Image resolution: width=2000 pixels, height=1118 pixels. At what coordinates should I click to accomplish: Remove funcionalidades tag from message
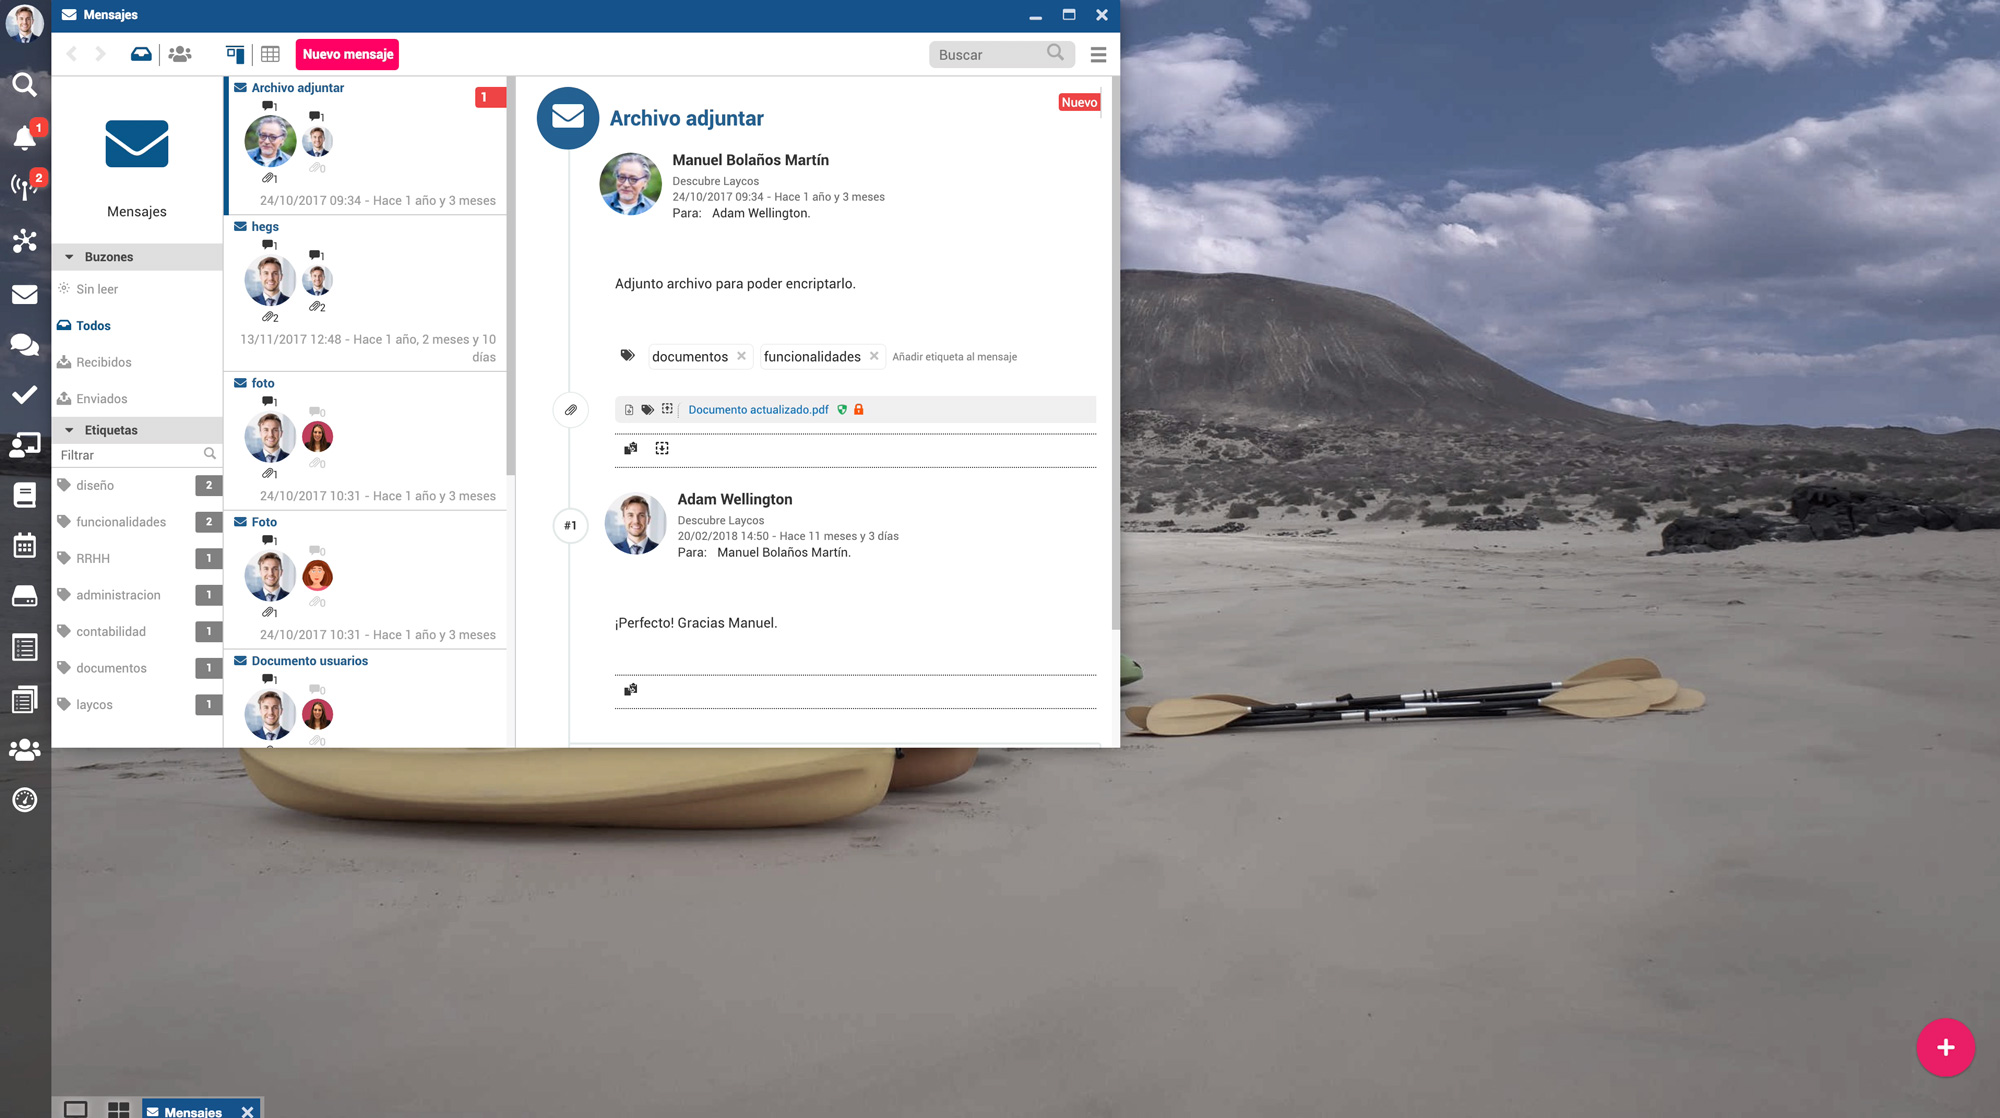tap(874, 356)
